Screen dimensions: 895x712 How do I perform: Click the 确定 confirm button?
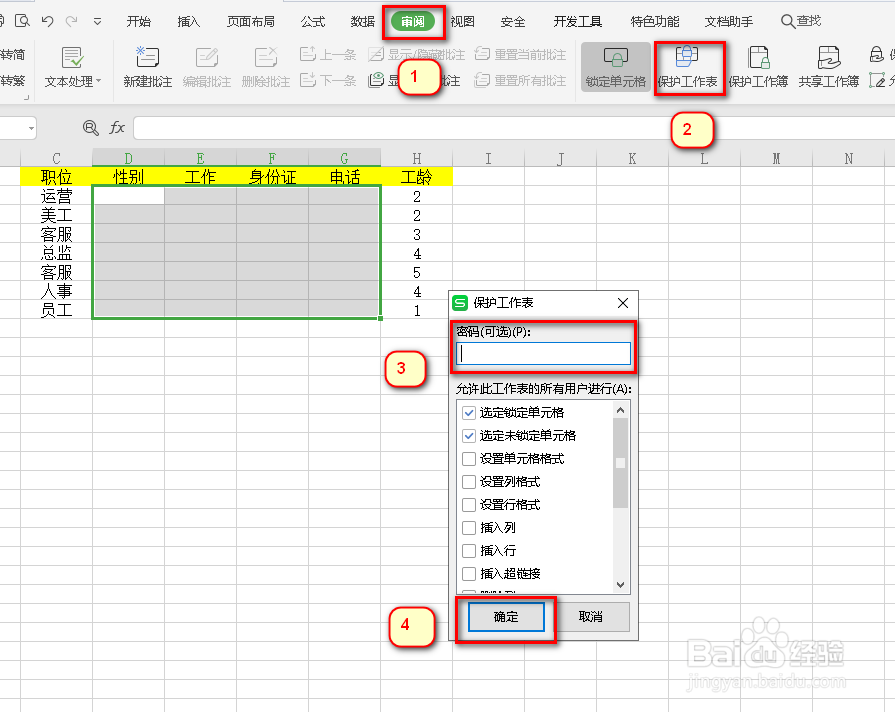505,617
